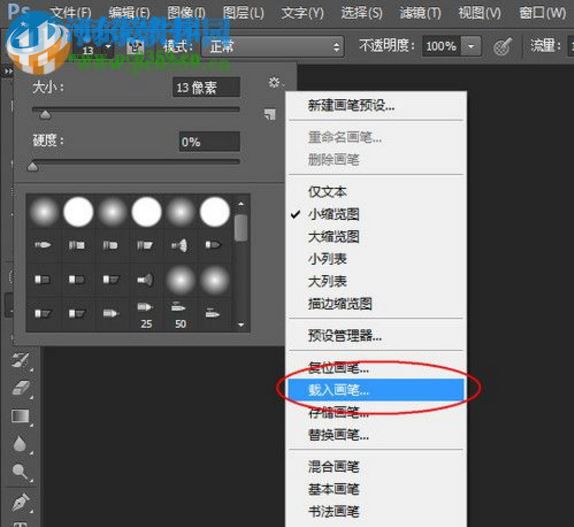Viewport: 574px width, 527px height.
Task: Open the brush preset picker arrow beside 13
Action: tap(108, 46)
